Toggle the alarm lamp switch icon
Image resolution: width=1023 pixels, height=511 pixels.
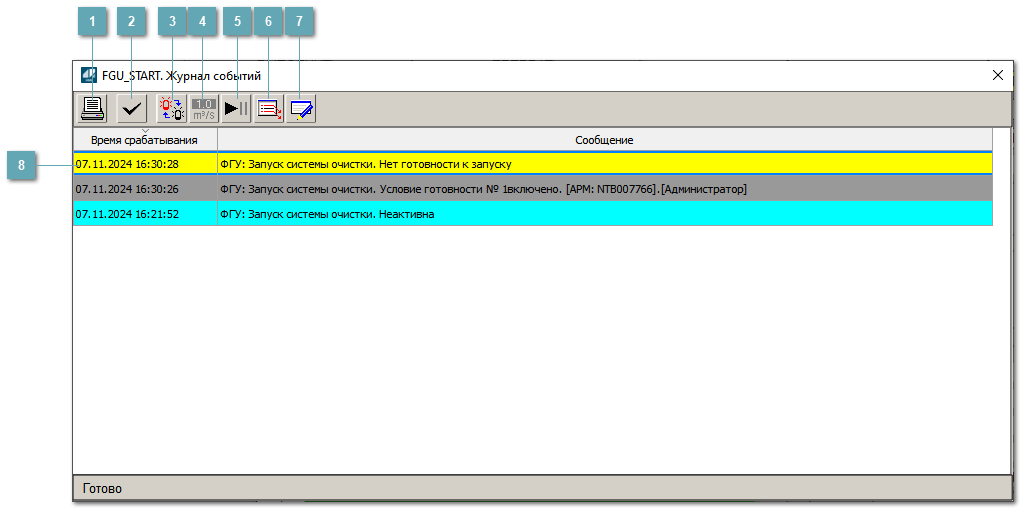[172, 109]
